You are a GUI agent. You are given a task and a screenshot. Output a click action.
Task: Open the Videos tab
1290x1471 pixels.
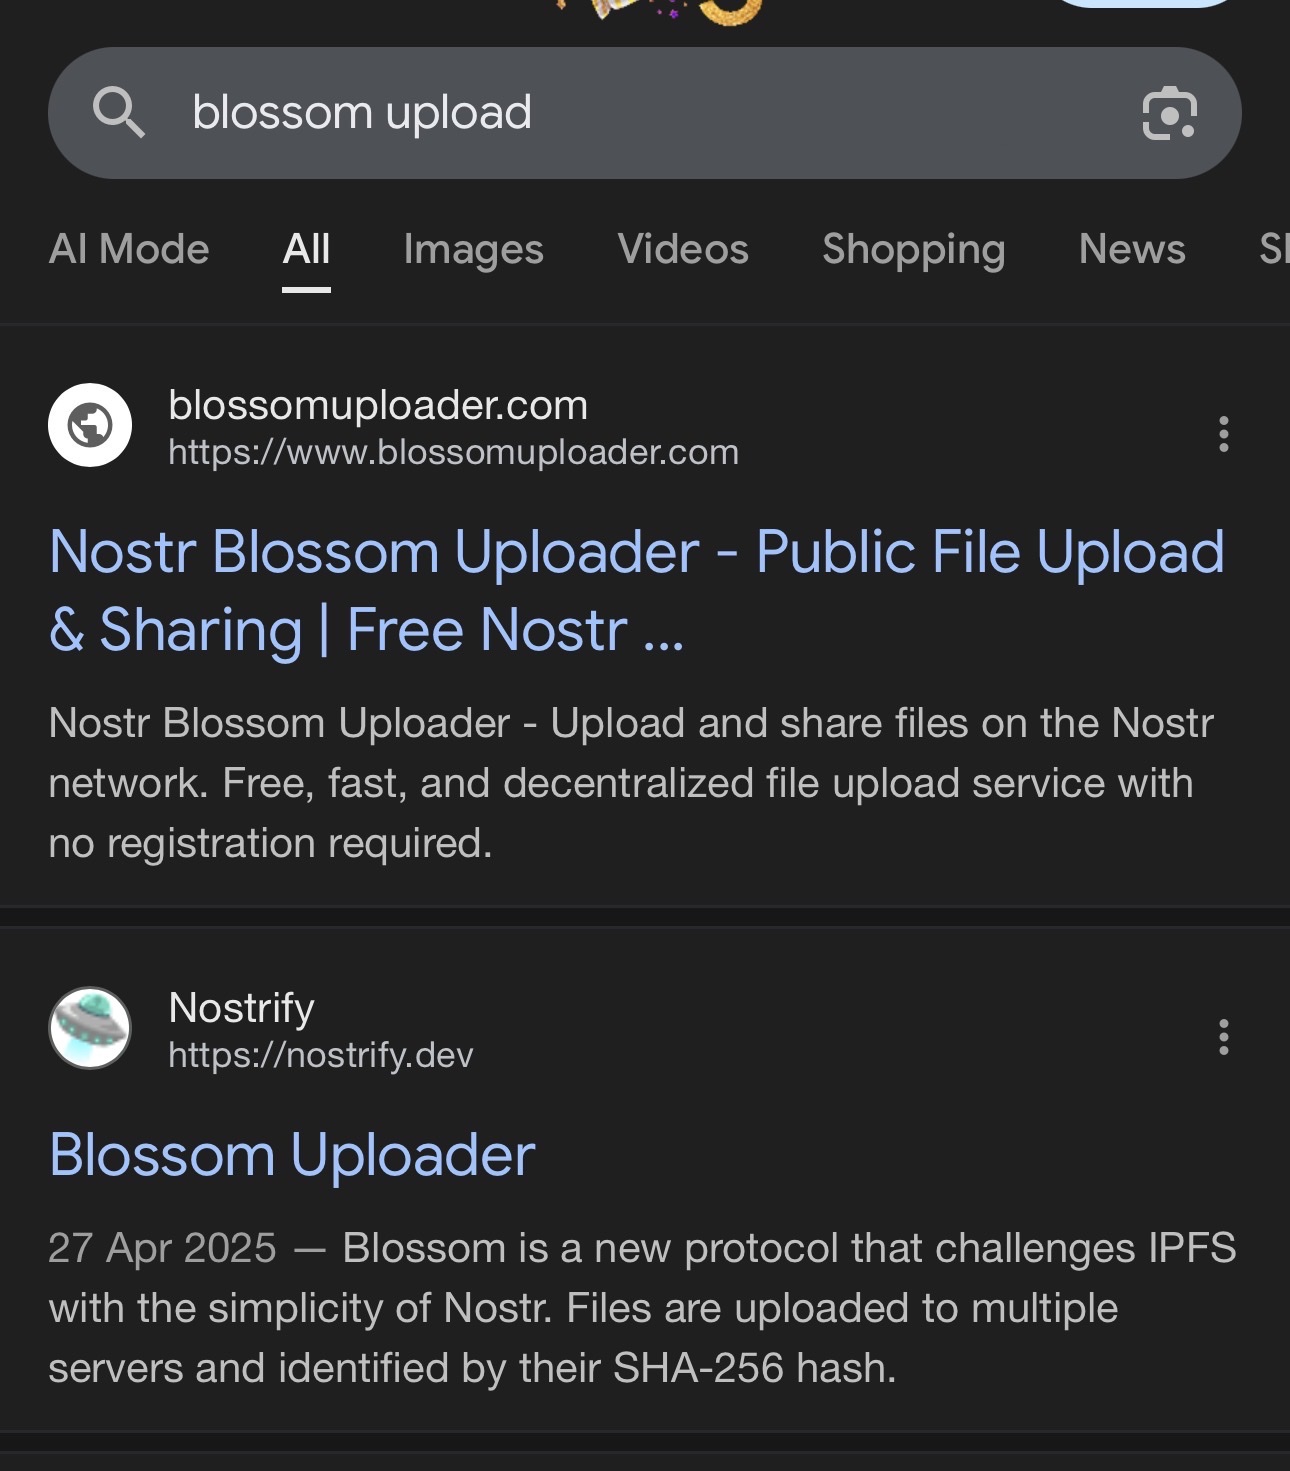(683, 249)
